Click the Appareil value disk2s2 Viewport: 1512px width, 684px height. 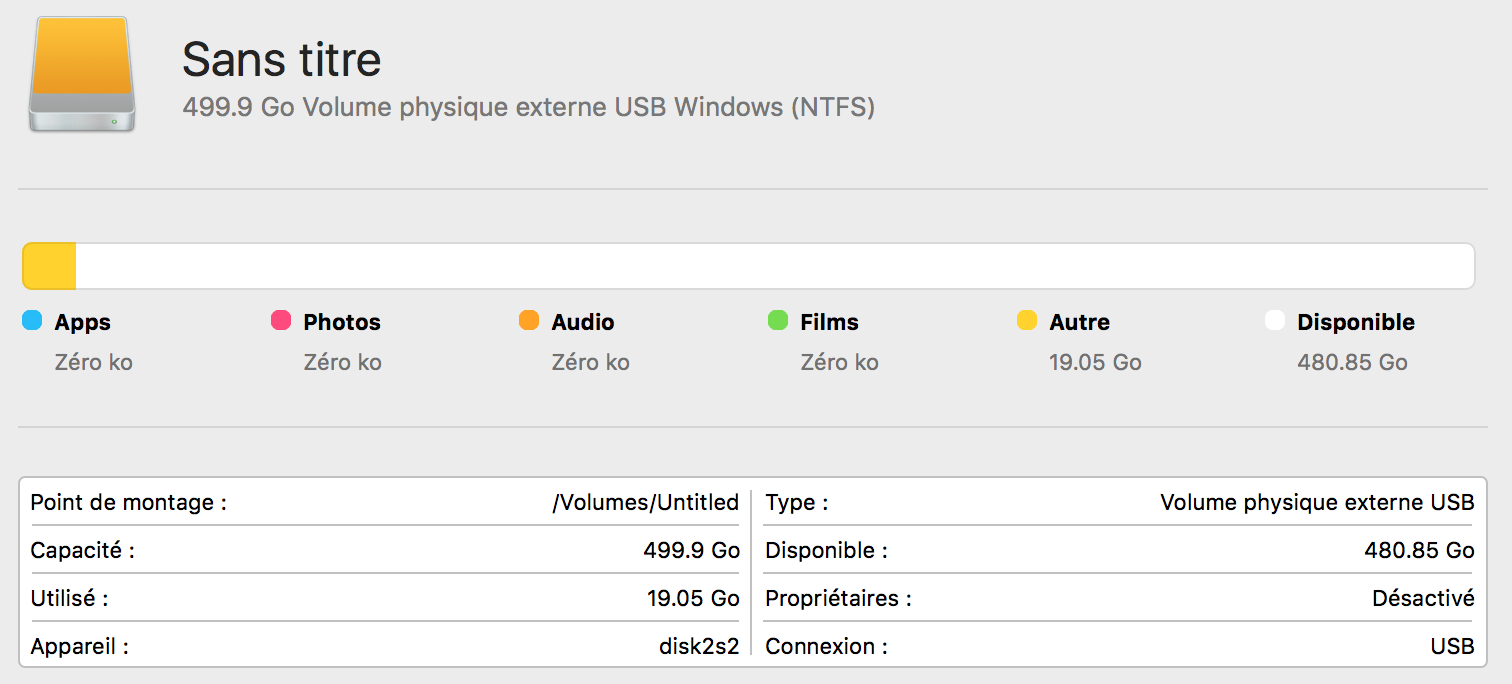coord(698,646)
